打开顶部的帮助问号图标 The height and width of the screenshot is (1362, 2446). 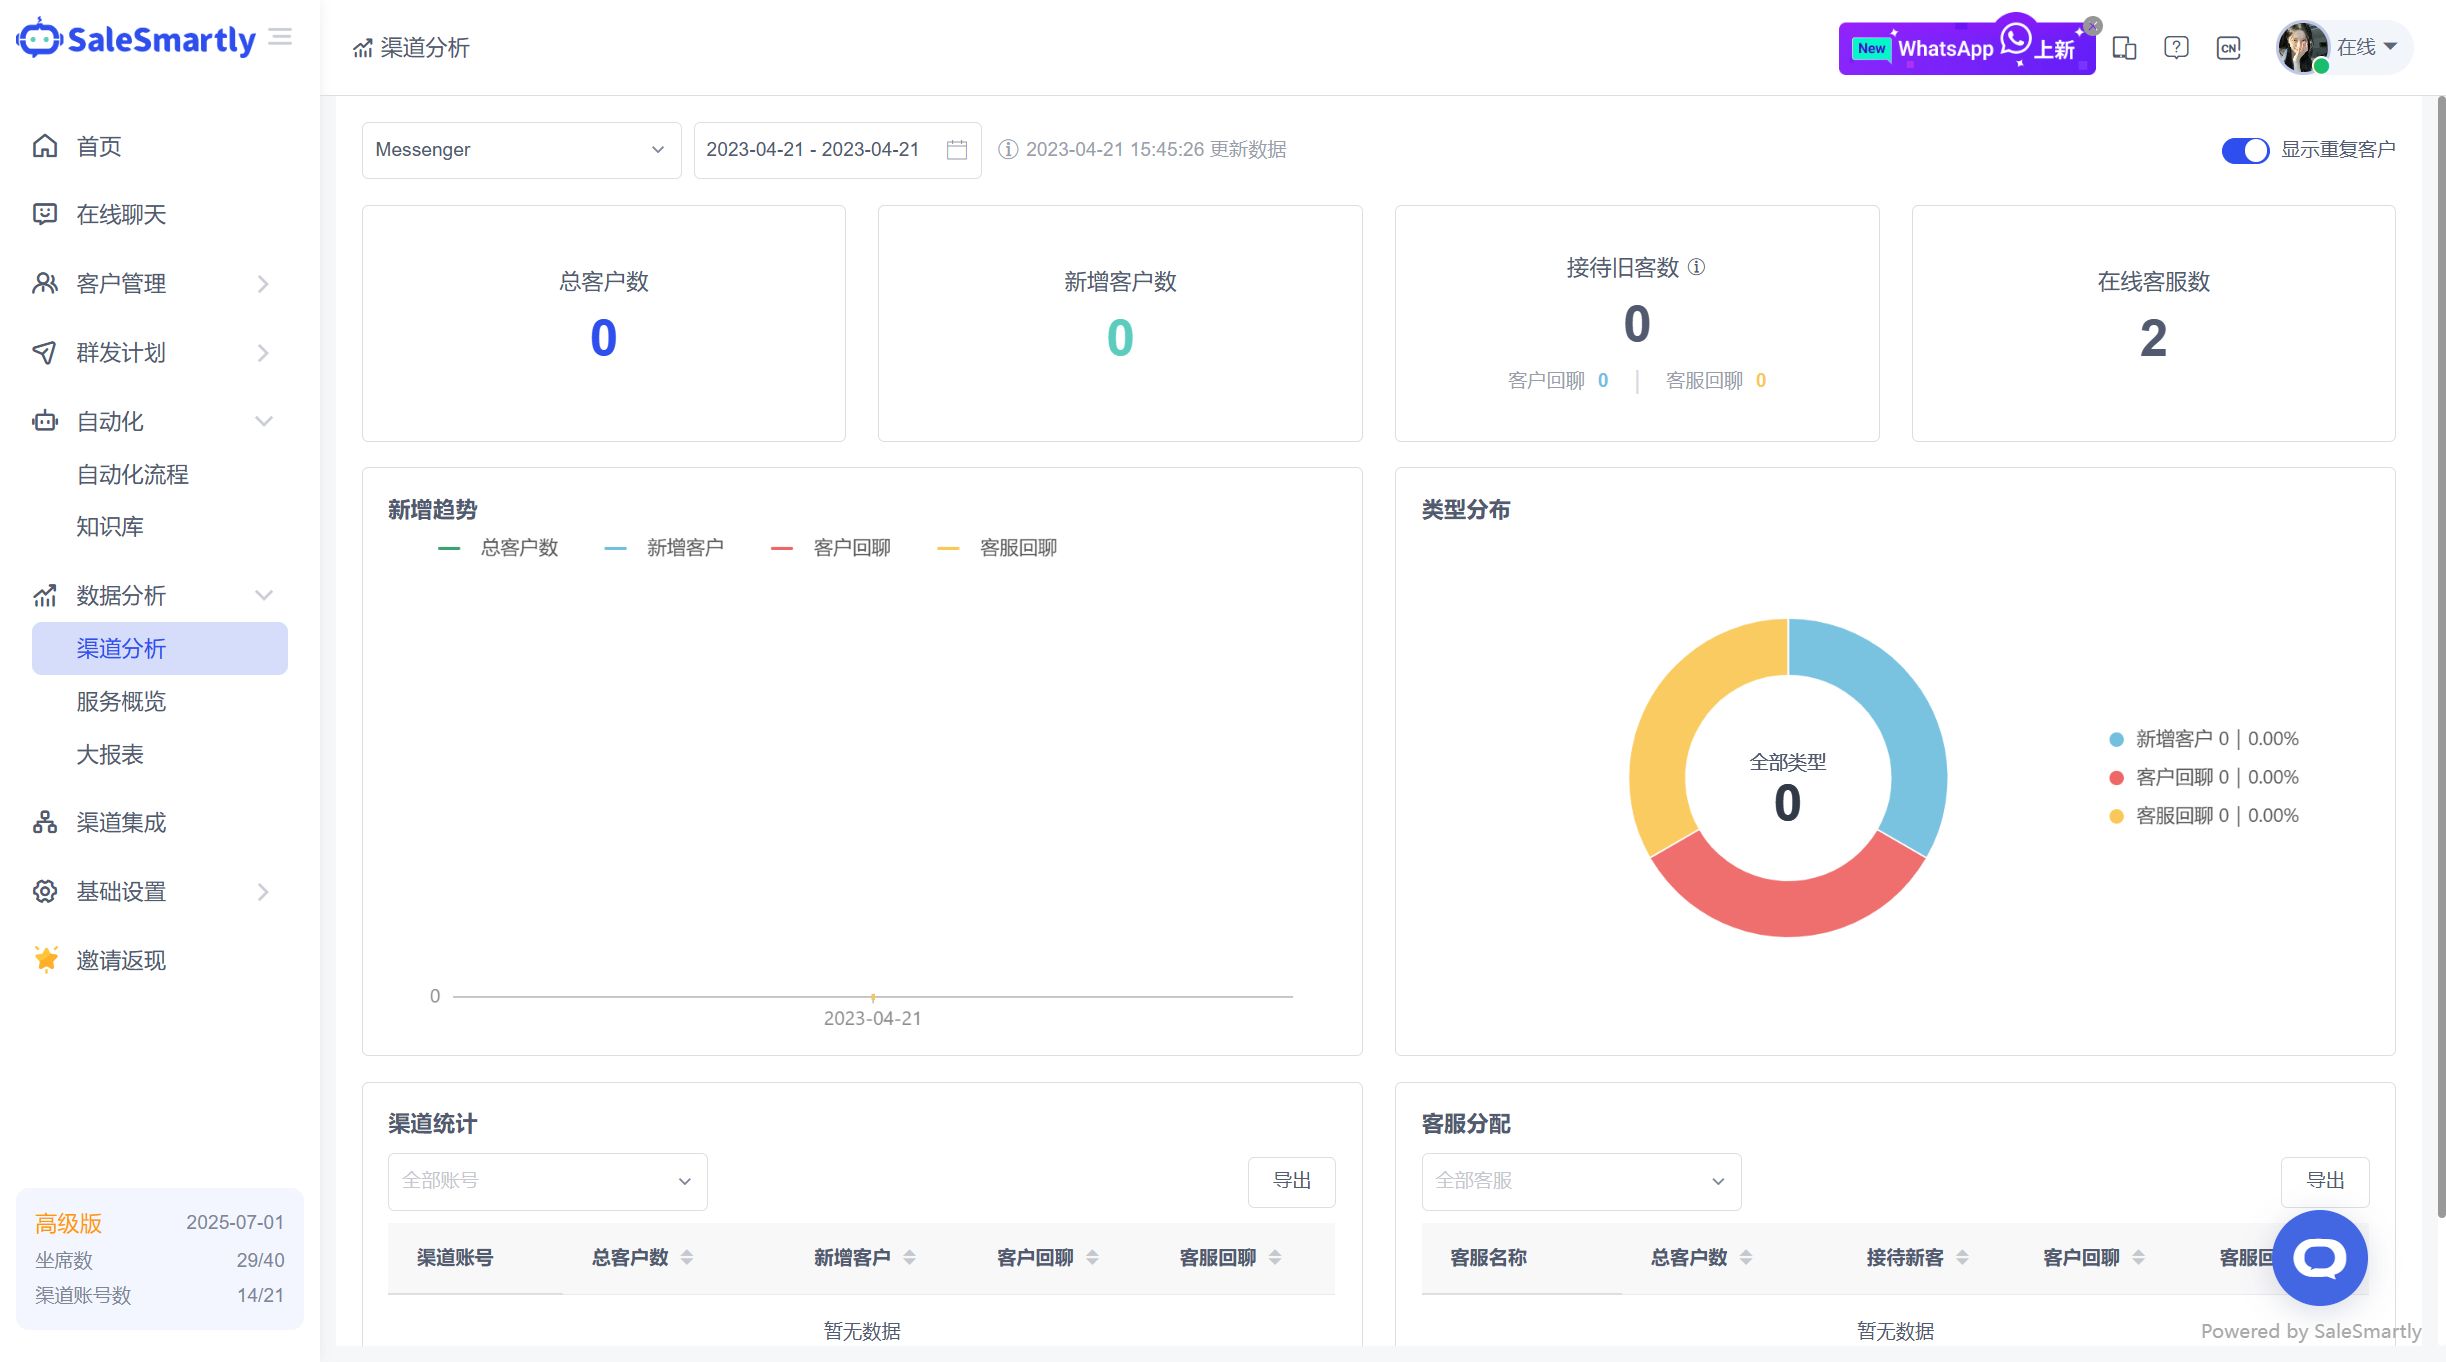coord(2177,47)
